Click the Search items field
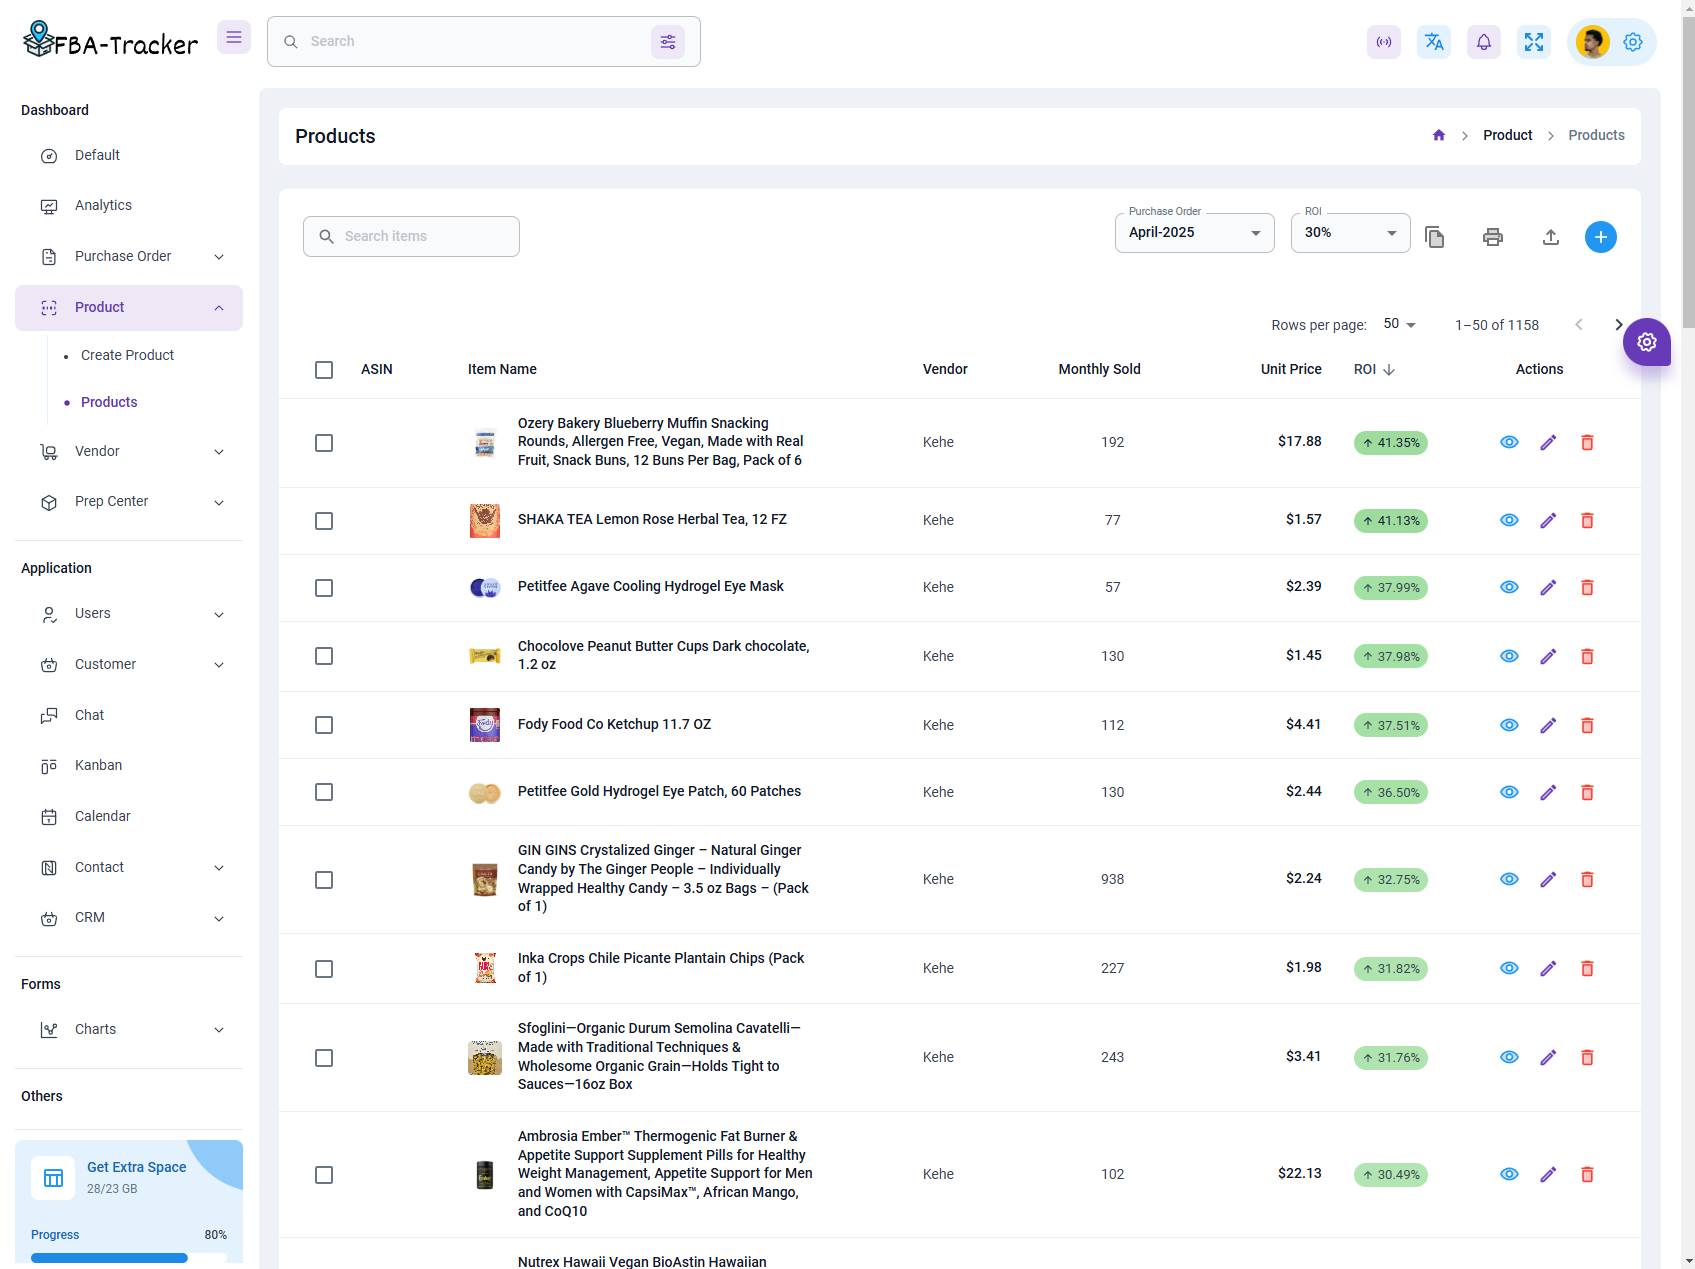Viewport: 1695px width, 1269px height. [410, 236]
